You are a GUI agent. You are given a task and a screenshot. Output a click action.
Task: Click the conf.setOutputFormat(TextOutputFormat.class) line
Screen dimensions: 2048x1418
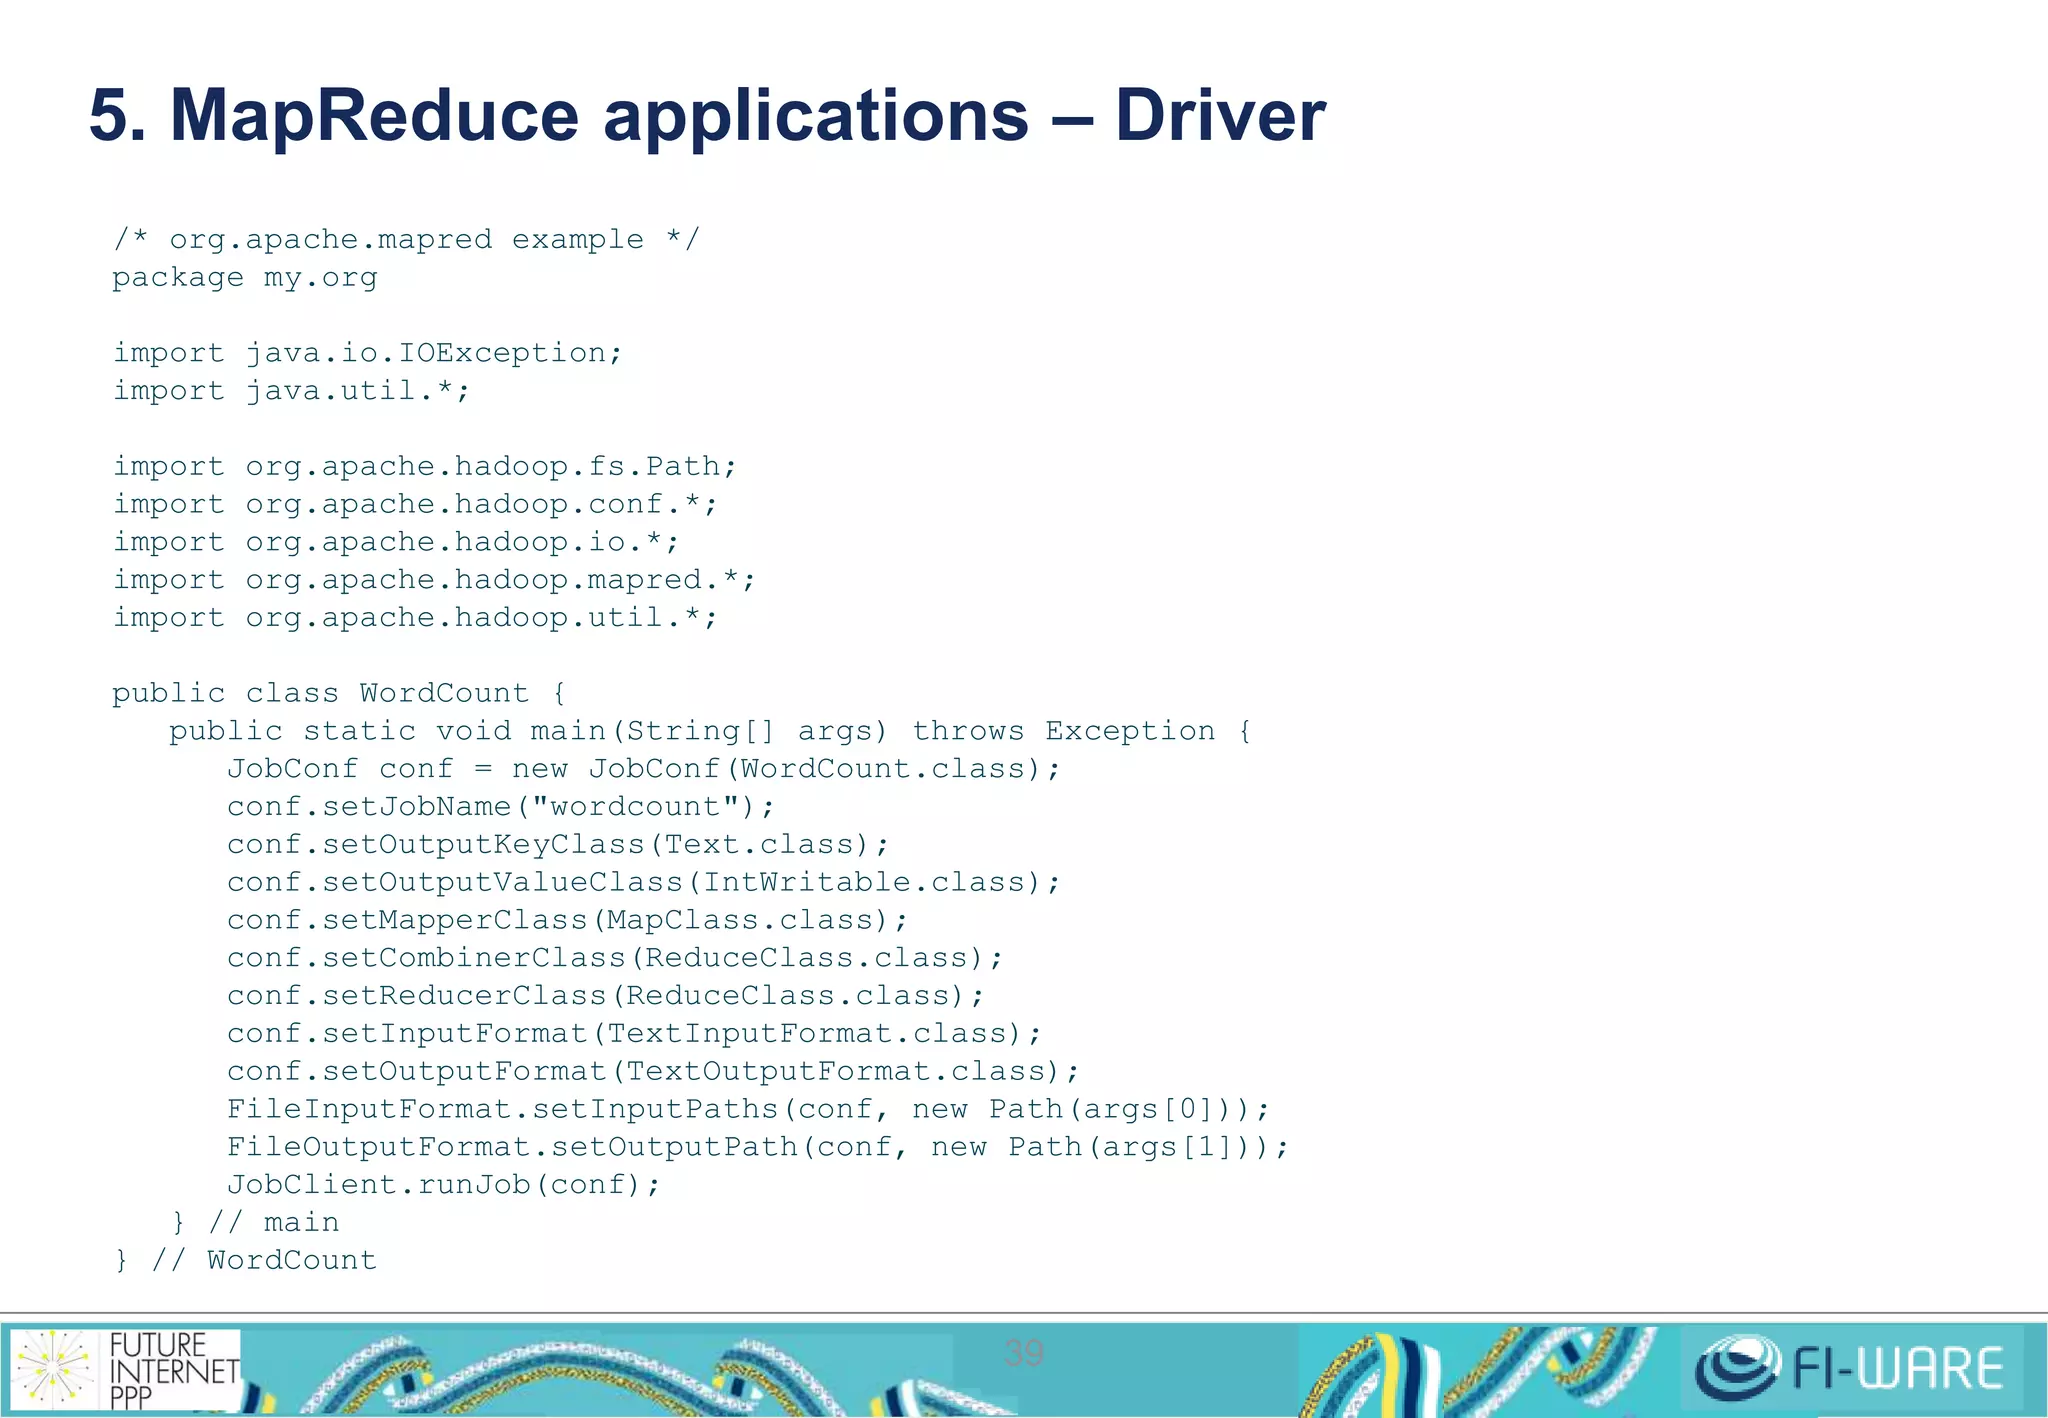pos(653,1073)
